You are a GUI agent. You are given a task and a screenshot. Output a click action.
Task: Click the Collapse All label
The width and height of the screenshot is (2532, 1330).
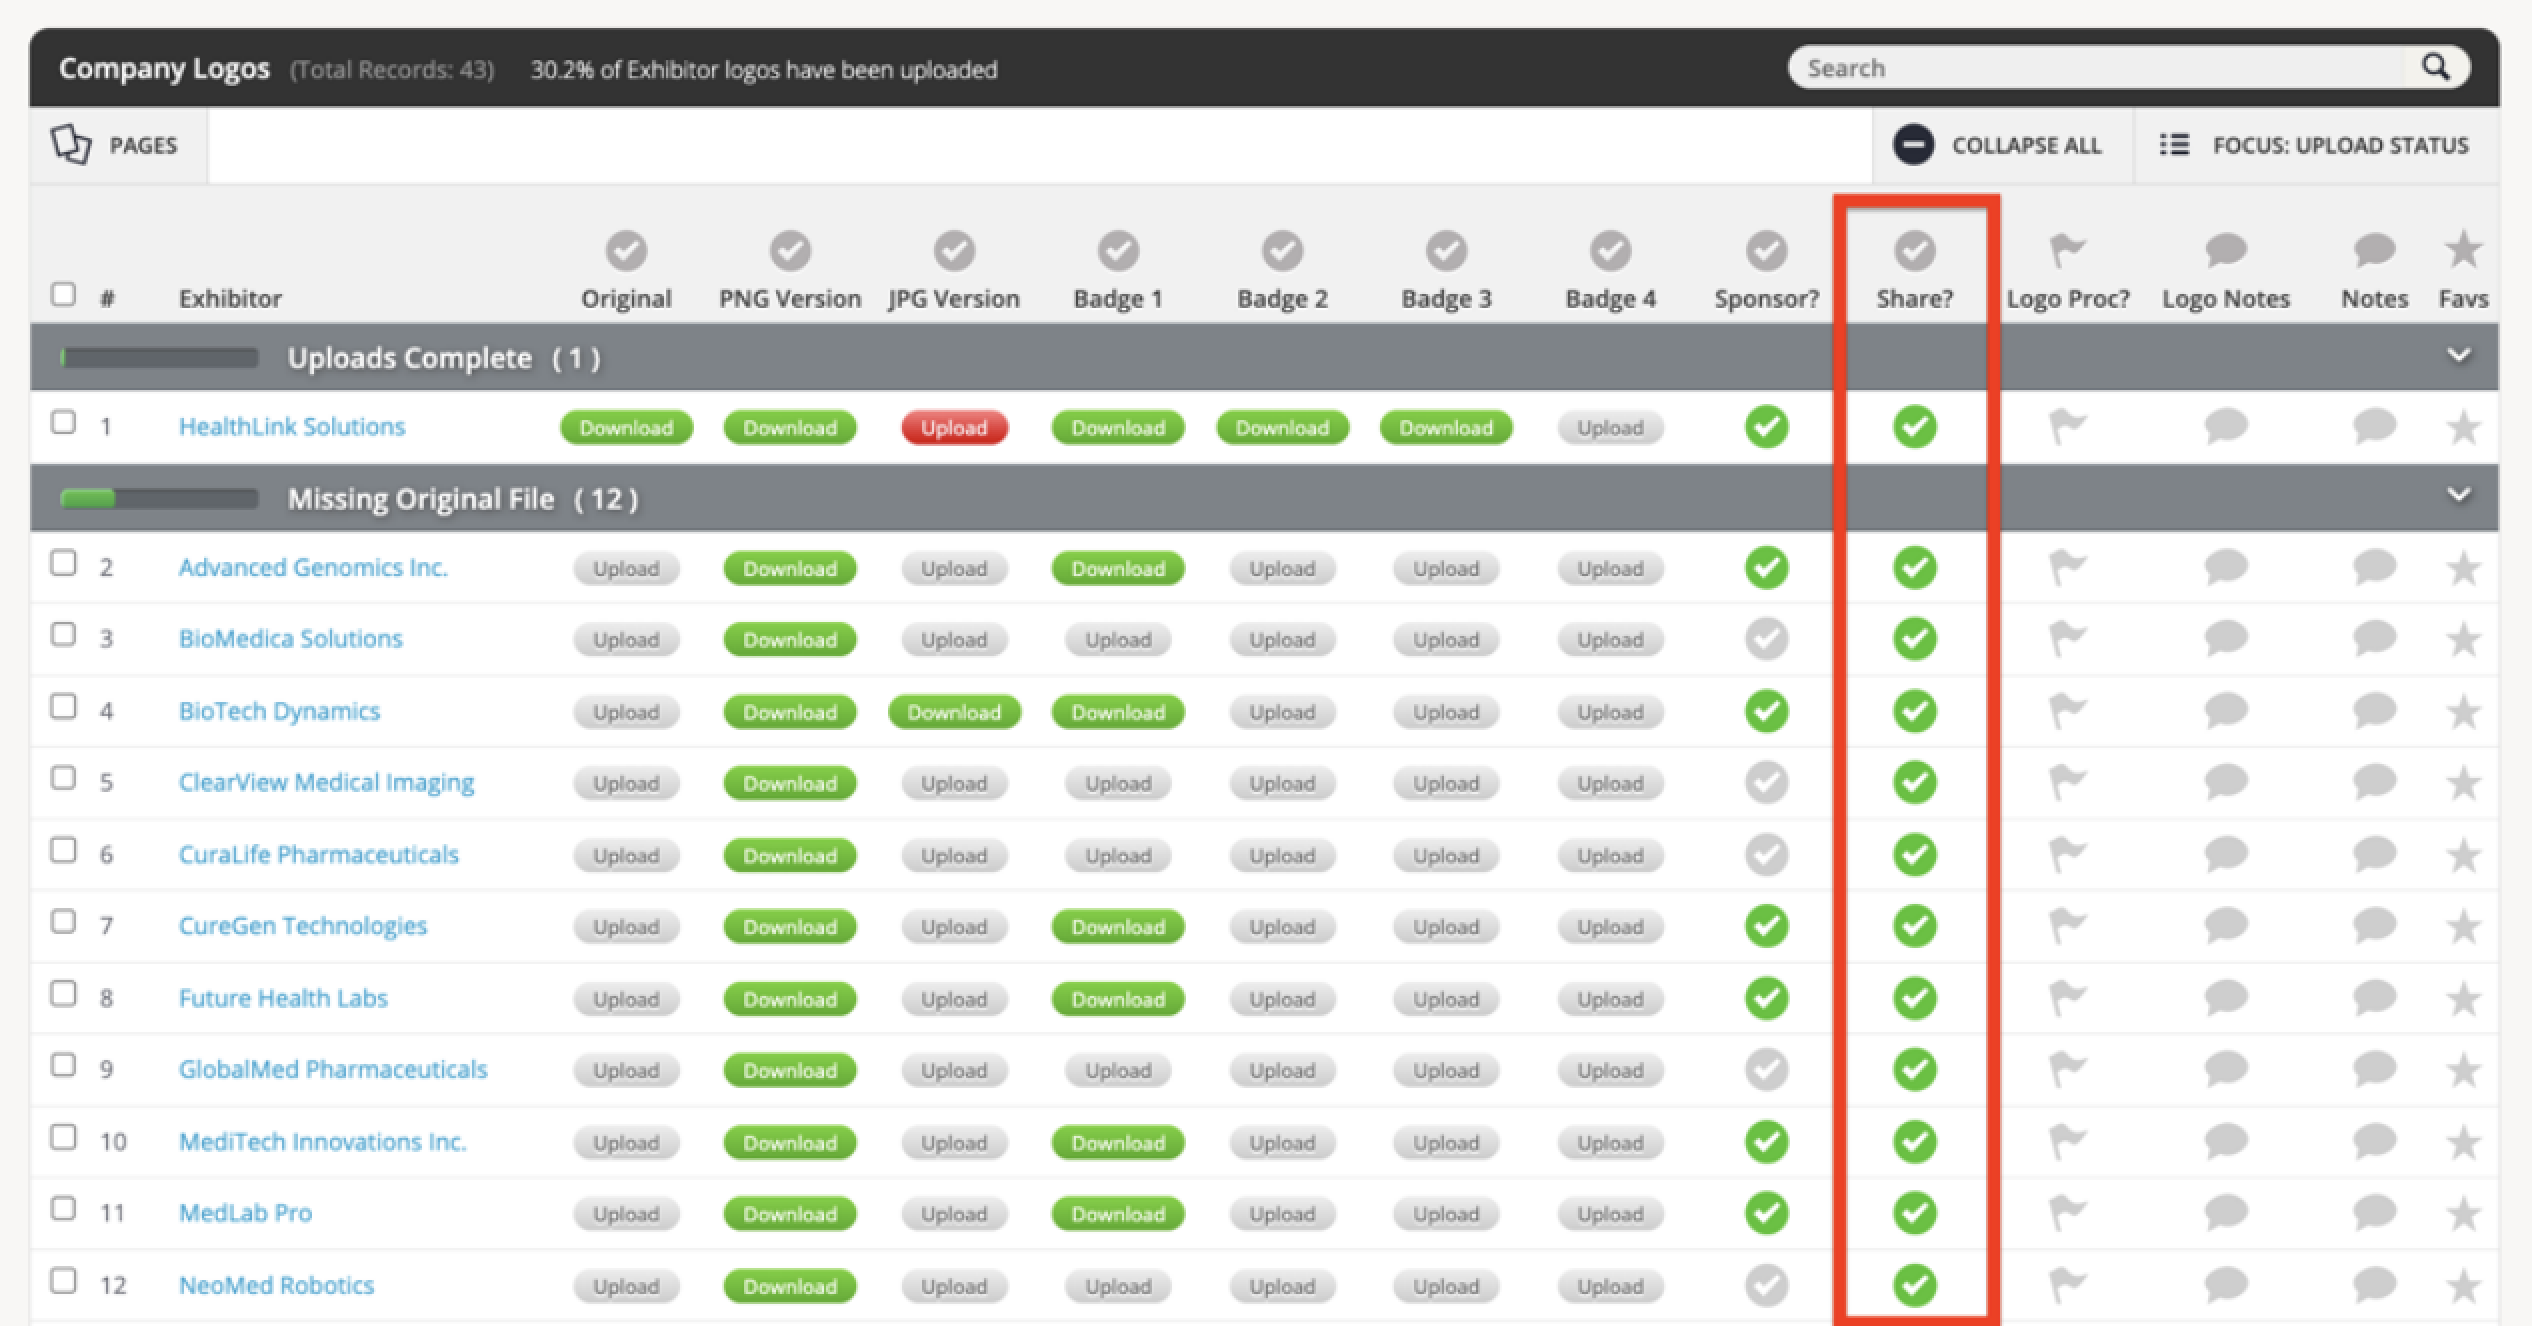coord(2026,145)
